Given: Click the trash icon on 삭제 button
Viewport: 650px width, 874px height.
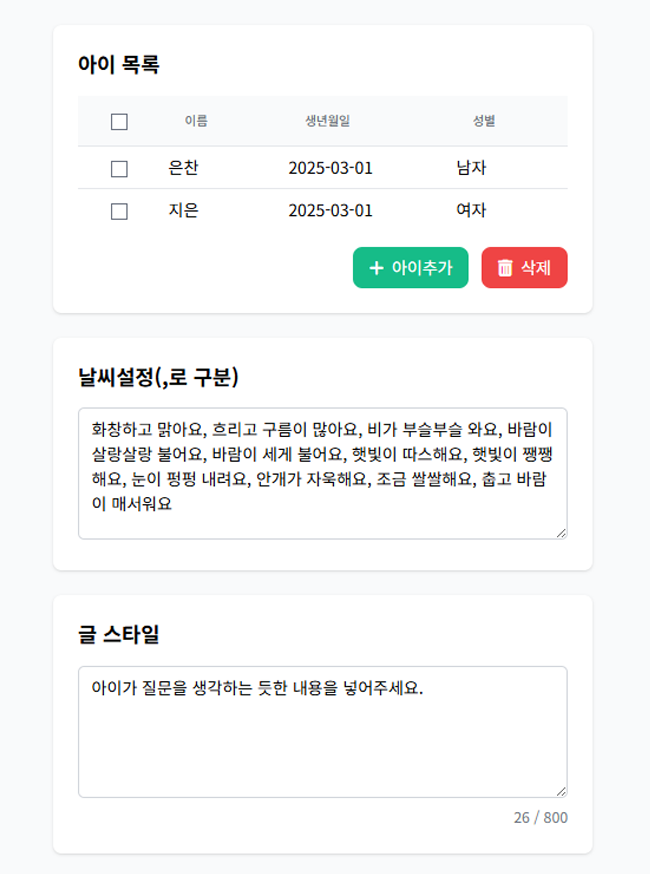Looking at the screenshot, I should pos(504,266).
